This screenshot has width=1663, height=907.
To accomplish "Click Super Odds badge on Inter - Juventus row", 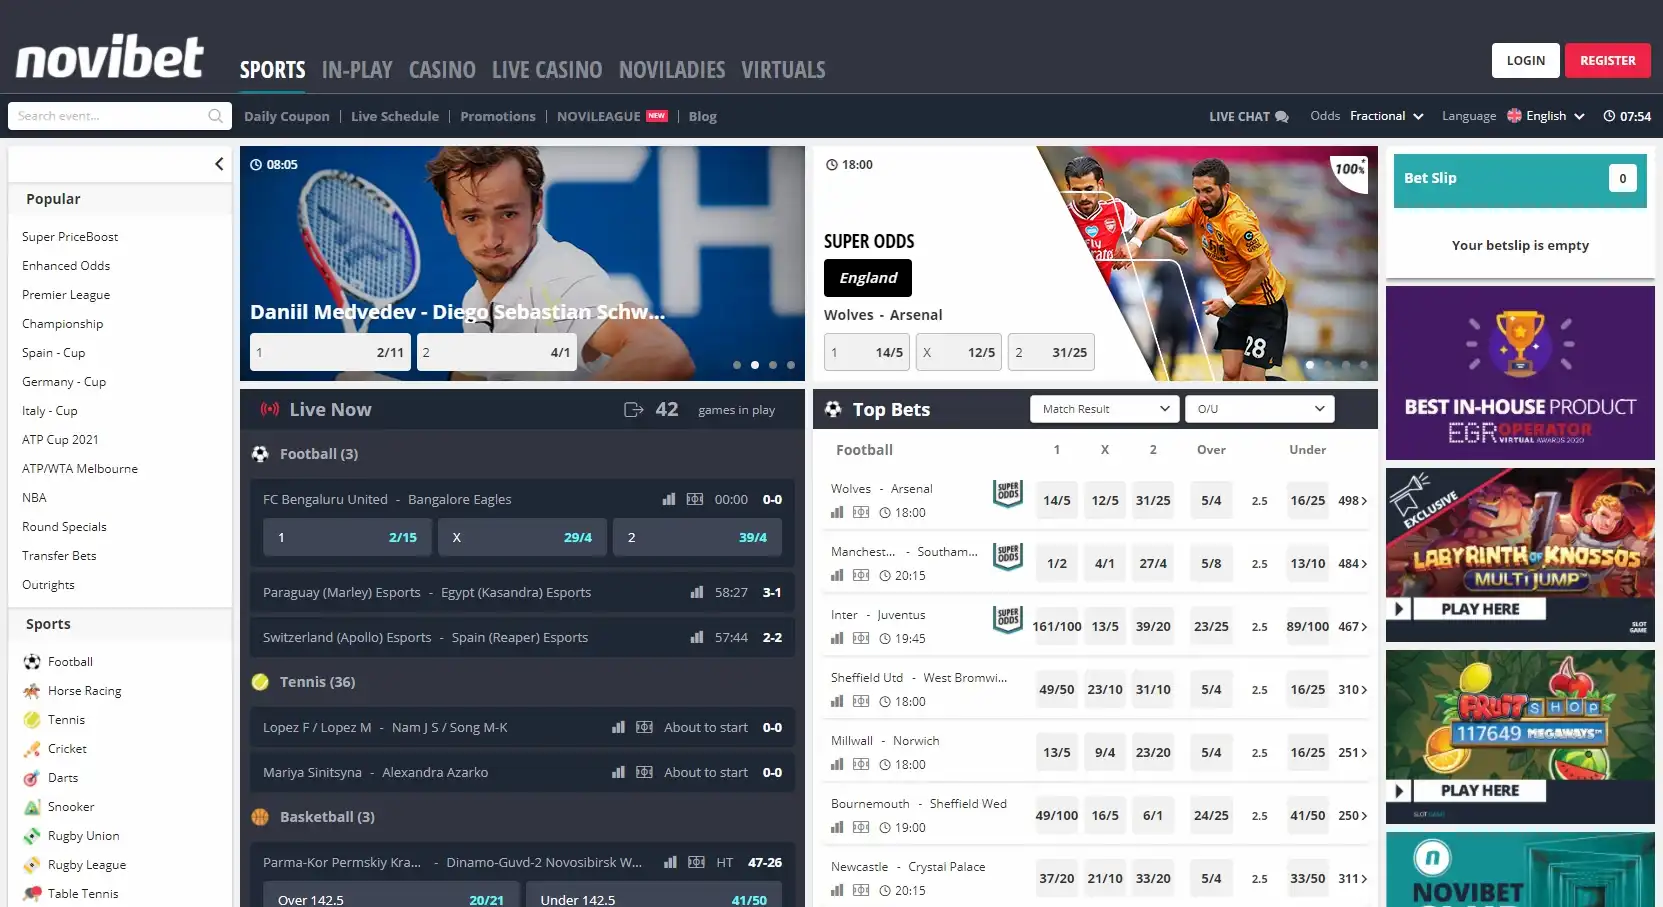I will [1008, 619].
